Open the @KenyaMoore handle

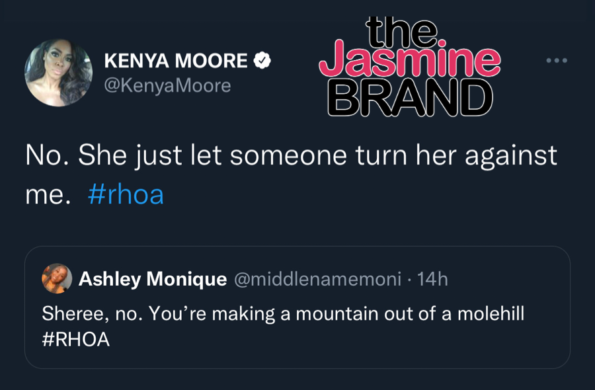167,86
